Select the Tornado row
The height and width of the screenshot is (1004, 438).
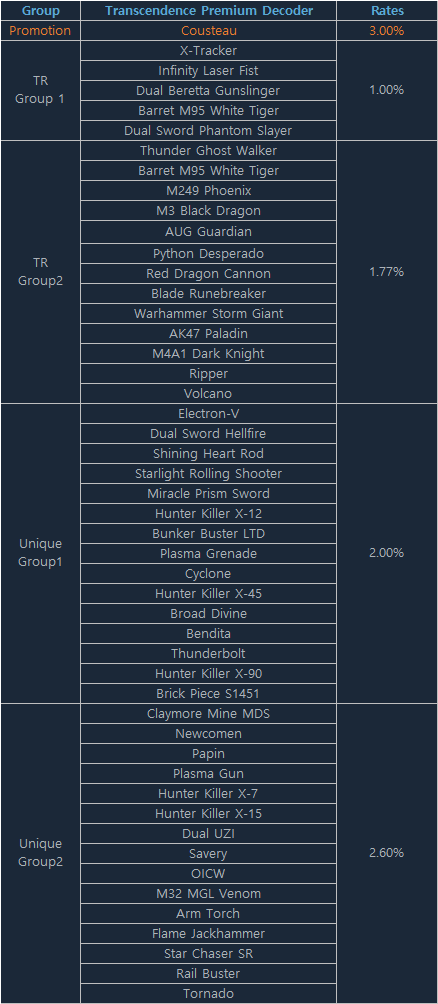(x=209, y=993)
